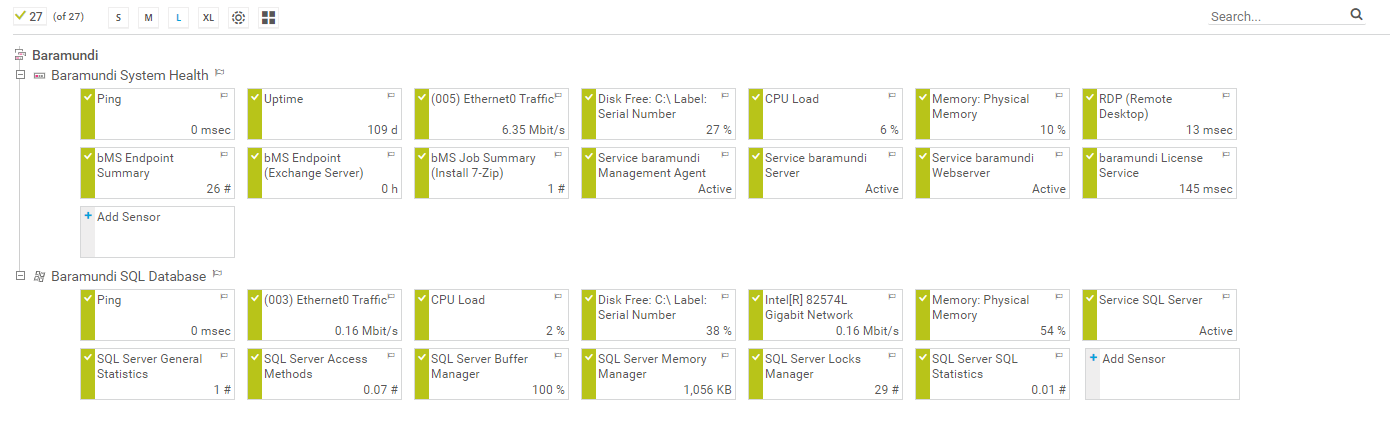Click the search magnifier icon
This screenshot has width=1391, height=434.
(1356, 15)
